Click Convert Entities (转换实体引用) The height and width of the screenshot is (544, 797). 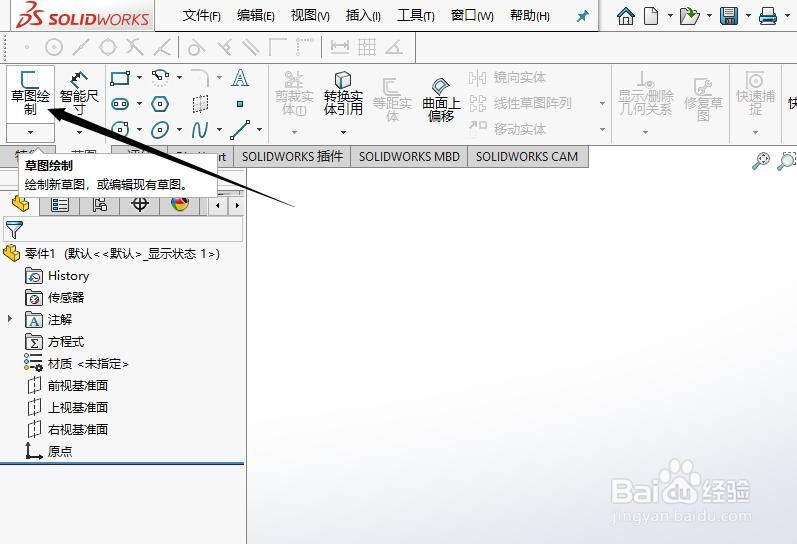pyautogui.click(x=343, y=94)
